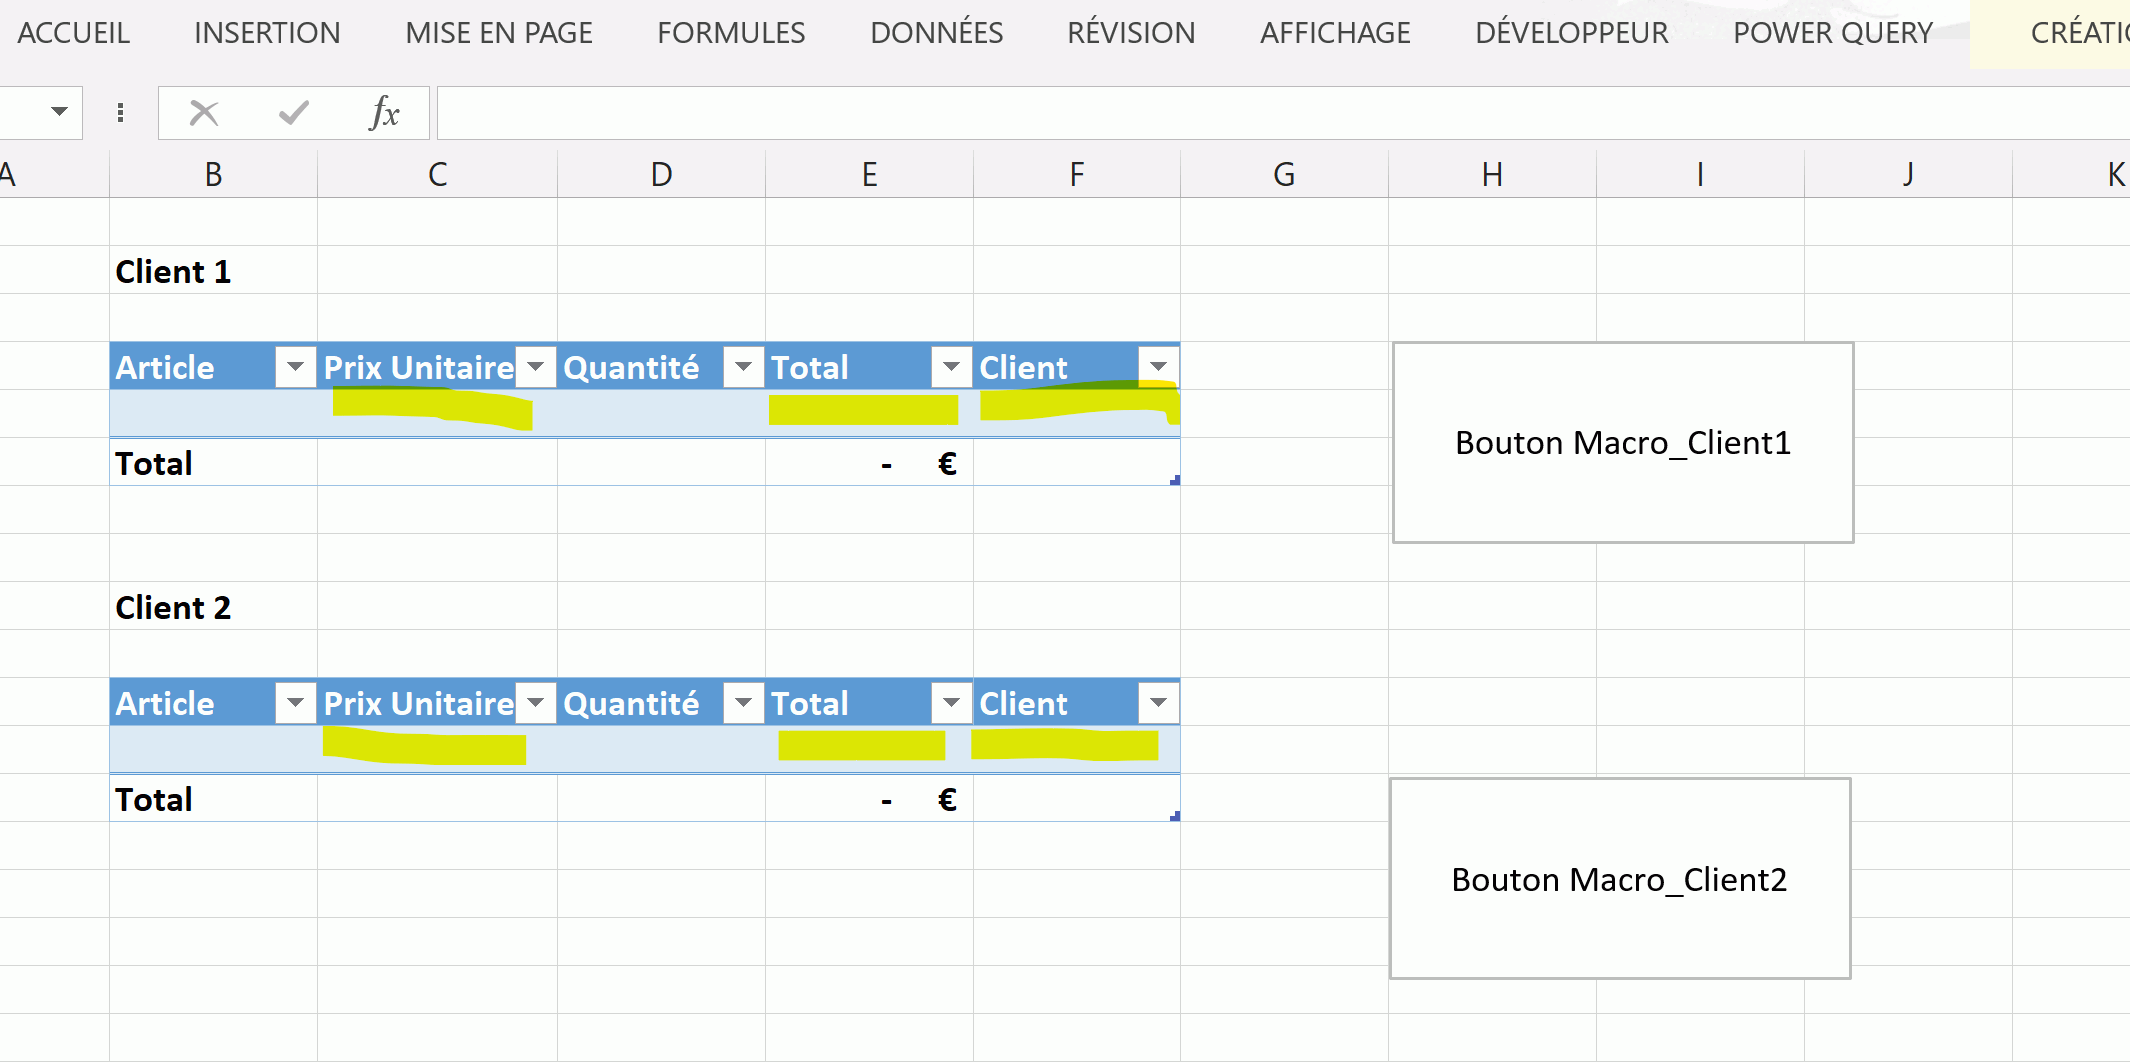Open Quantité filter in Client 2 table

click(x=743, y=703)
